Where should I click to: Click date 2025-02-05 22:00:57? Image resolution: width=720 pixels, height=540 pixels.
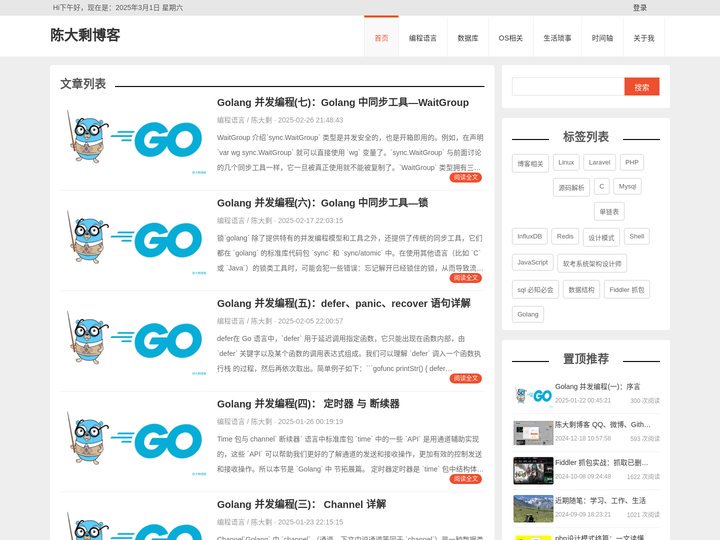coord(310,321)
